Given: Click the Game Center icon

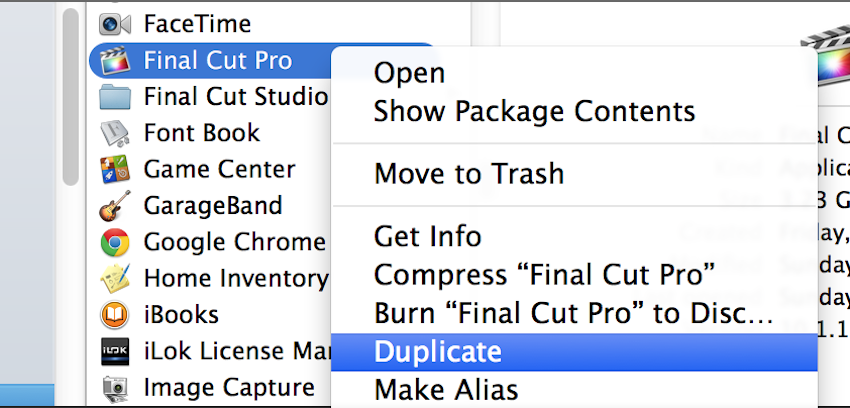Looking at the screenshot, I should coord(116,169).
